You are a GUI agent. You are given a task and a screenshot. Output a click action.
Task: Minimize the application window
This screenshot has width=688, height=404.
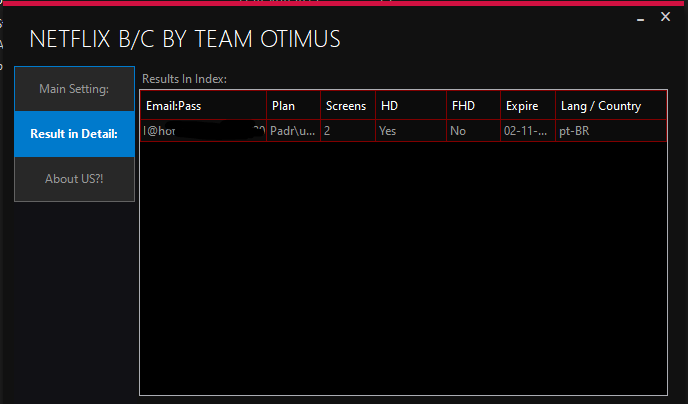tap(642, 18)
